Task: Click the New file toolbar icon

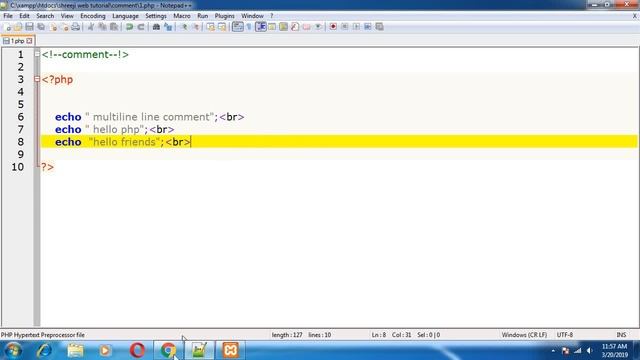Action: 7,27
